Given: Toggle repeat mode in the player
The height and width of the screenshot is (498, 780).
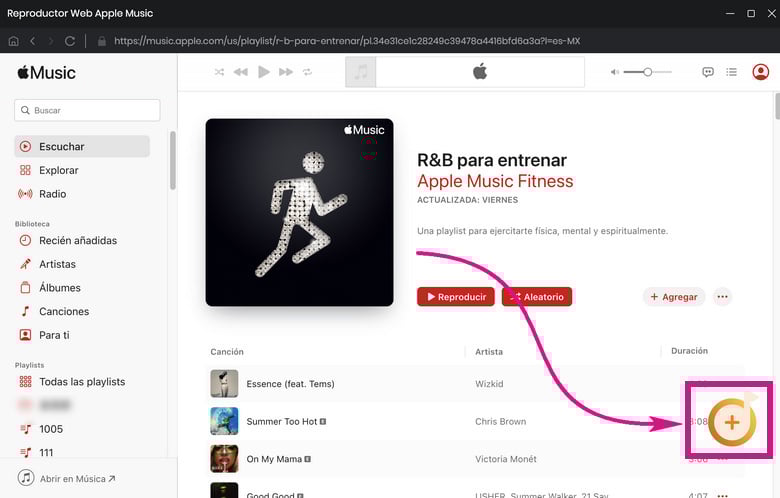Looking at the screenshot, I should coord(307,72).
